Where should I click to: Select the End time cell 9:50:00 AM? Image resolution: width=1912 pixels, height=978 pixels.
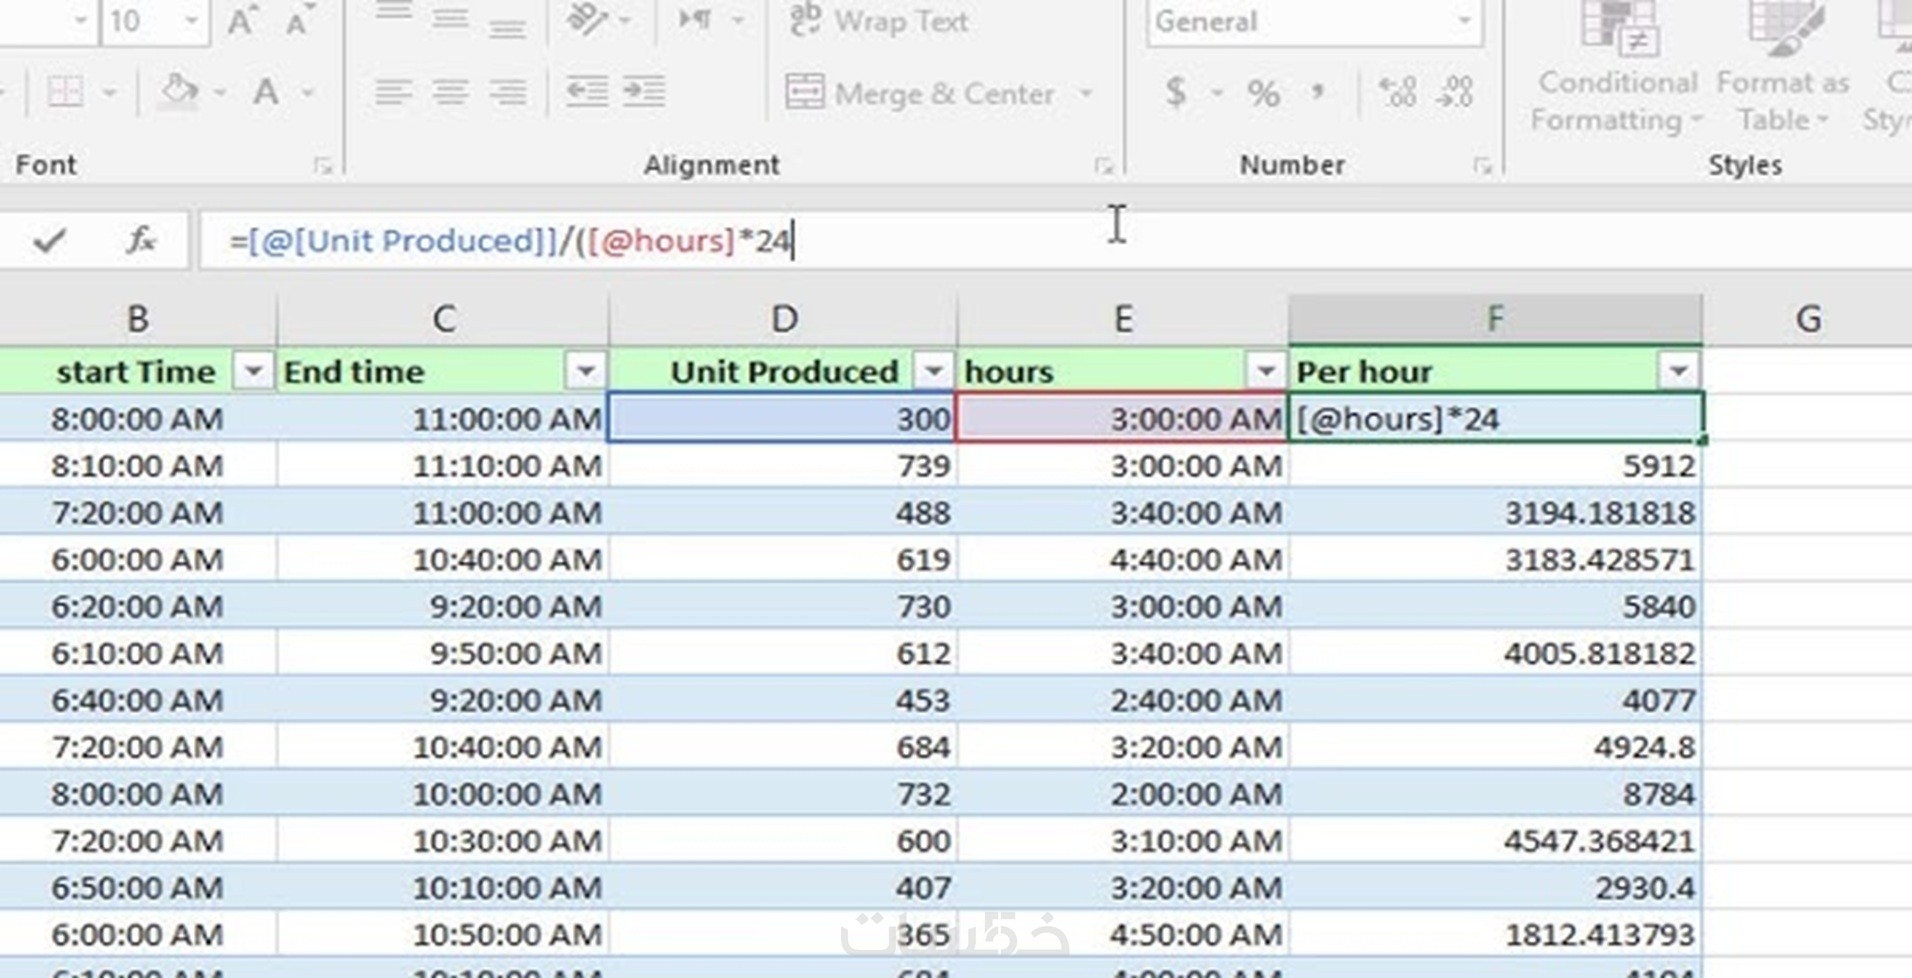443,654
